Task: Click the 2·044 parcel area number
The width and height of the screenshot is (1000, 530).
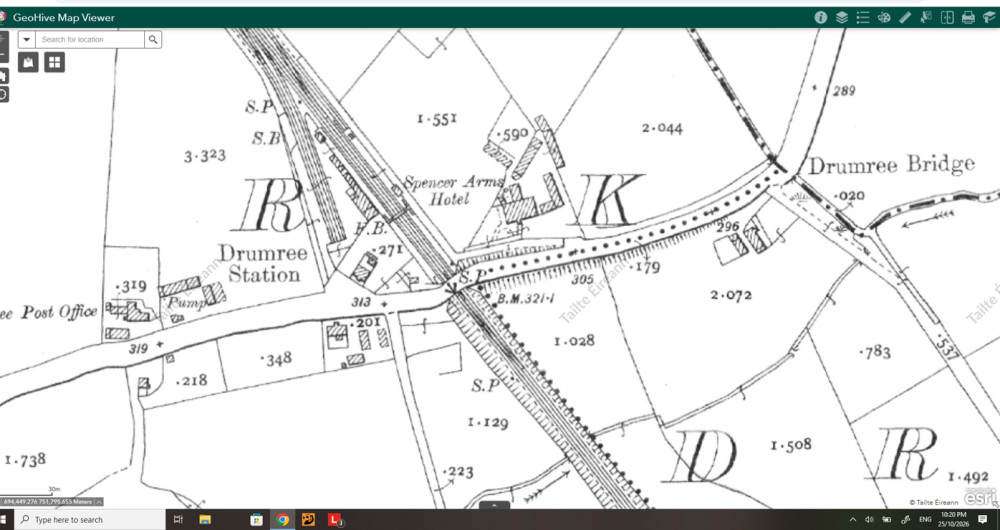Action: (x=662, y=128)
